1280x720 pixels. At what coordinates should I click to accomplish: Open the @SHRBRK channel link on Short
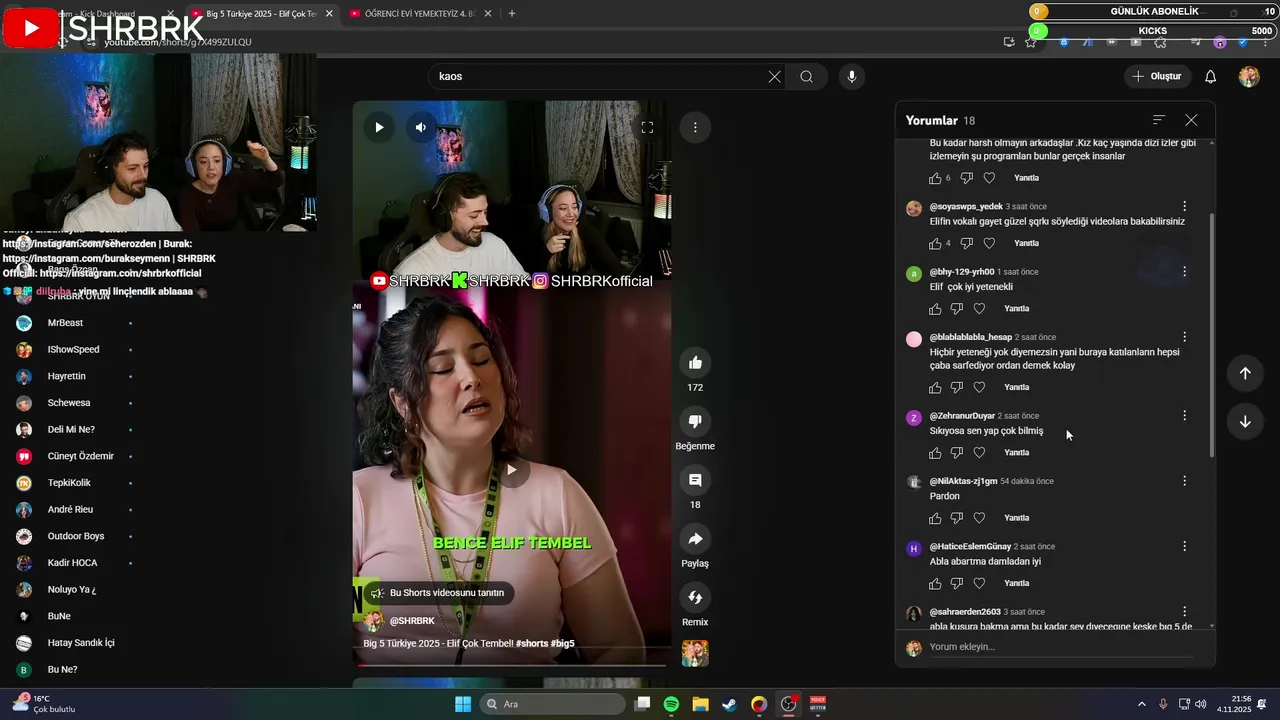tap(412, 621)
